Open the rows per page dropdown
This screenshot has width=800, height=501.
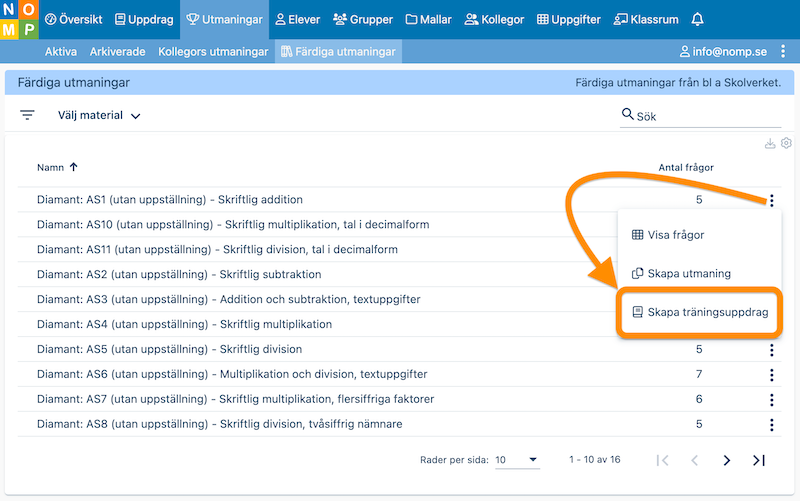[x=517, y=460]
